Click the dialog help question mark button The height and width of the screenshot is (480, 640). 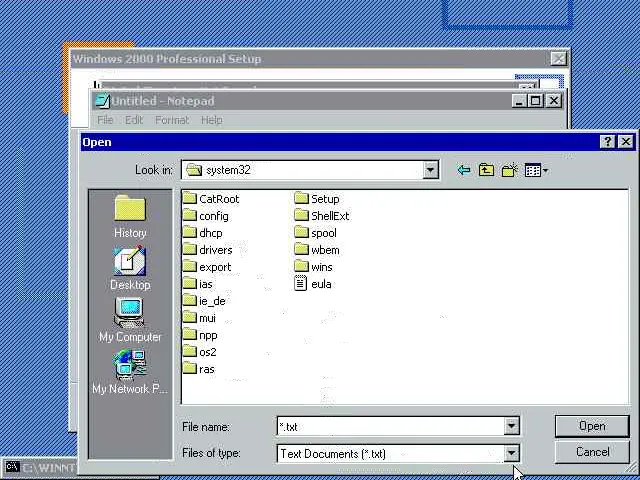pyautogui.click(x=607, y=142)
